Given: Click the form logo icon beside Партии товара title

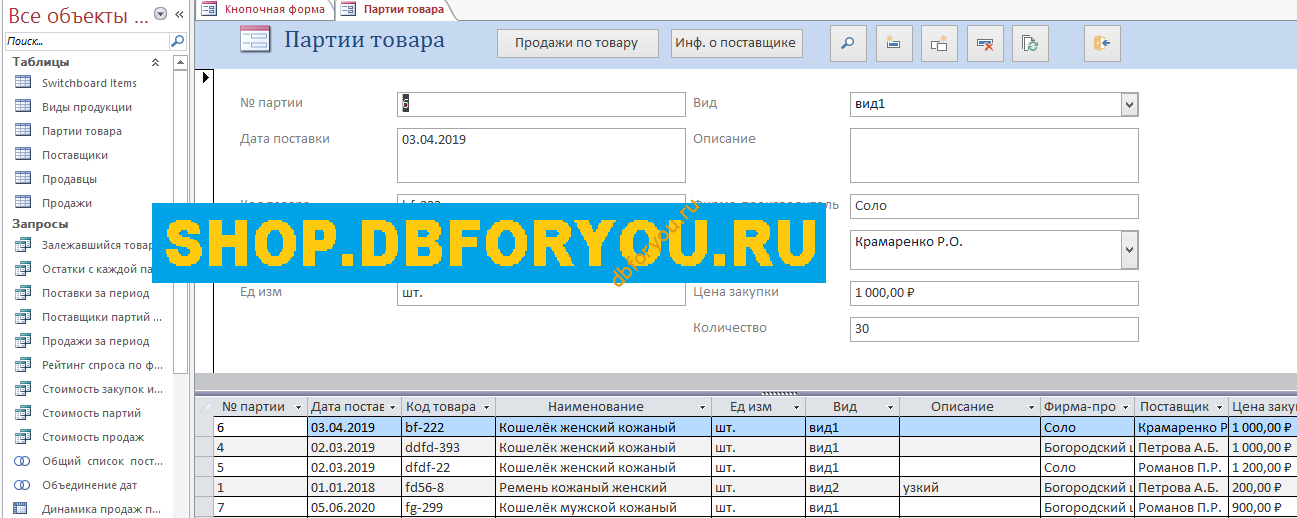Looking at the screenshot, I should tap(255, 41).
